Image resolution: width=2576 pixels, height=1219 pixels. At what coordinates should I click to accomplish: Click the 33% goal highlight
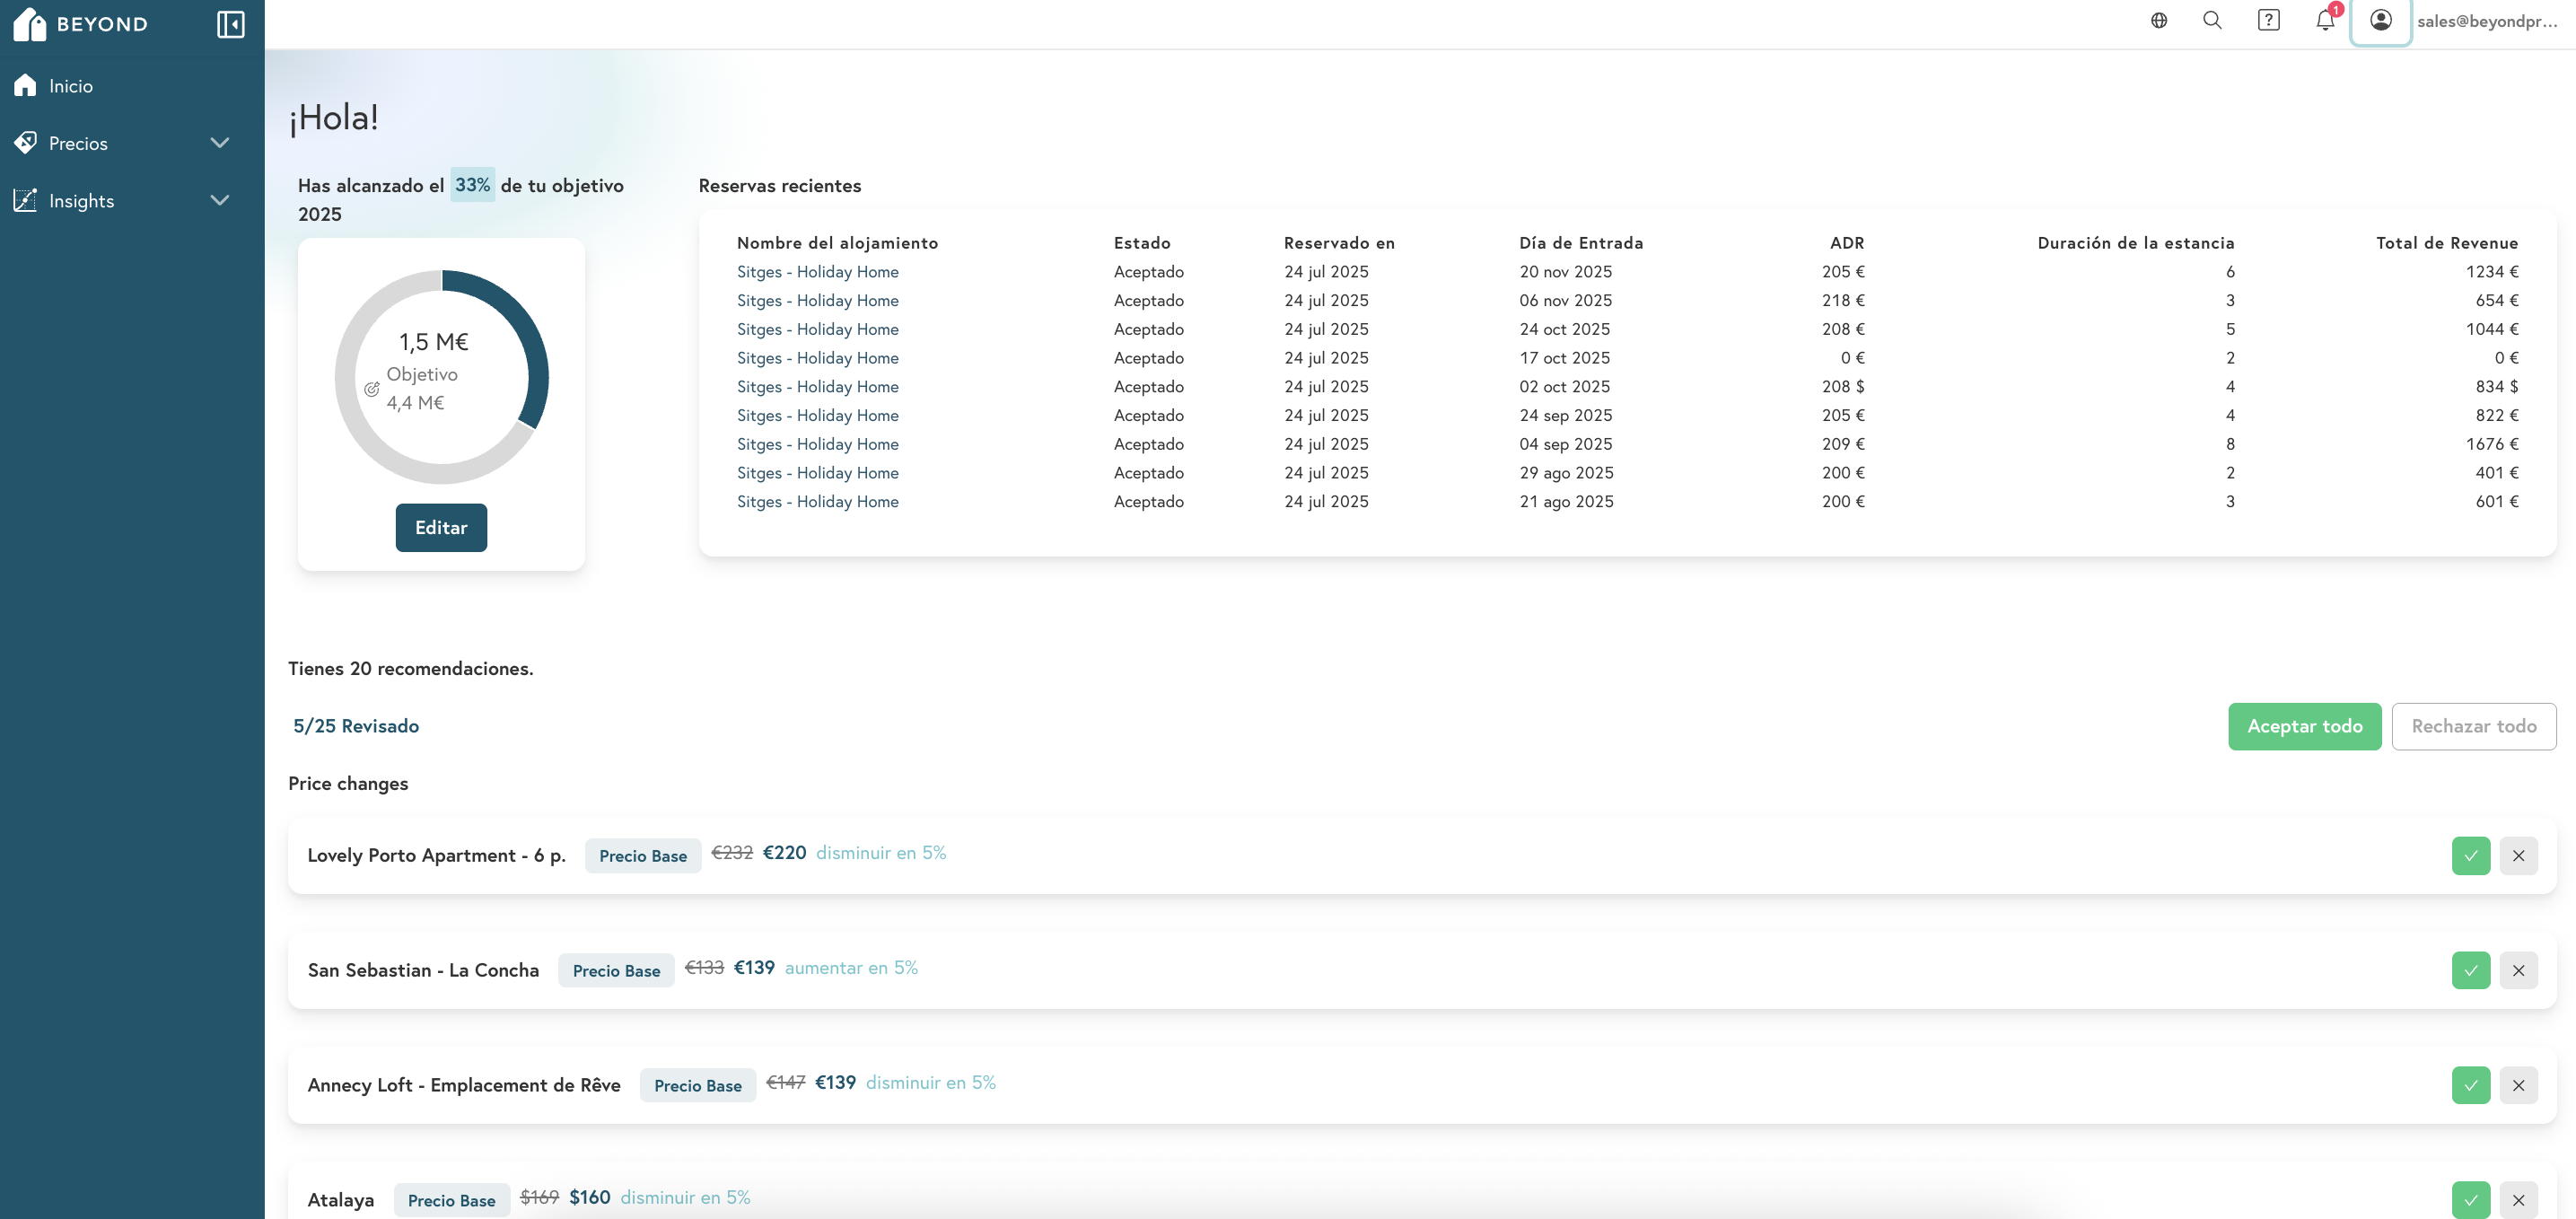point(472,185)
